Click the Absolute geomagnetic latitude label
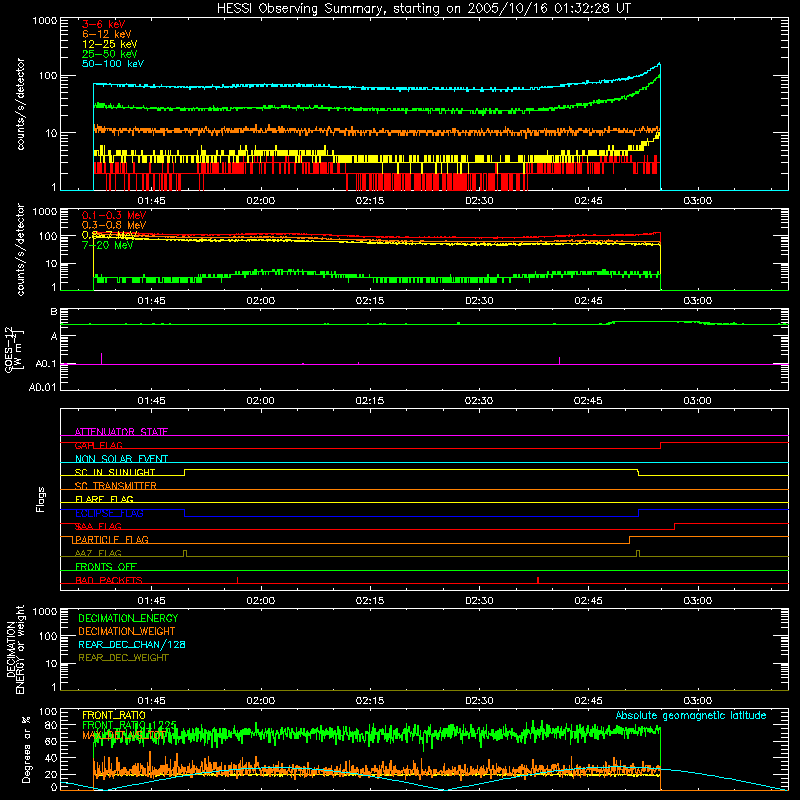The image size is (800, 800). click(x=691, y=715)
